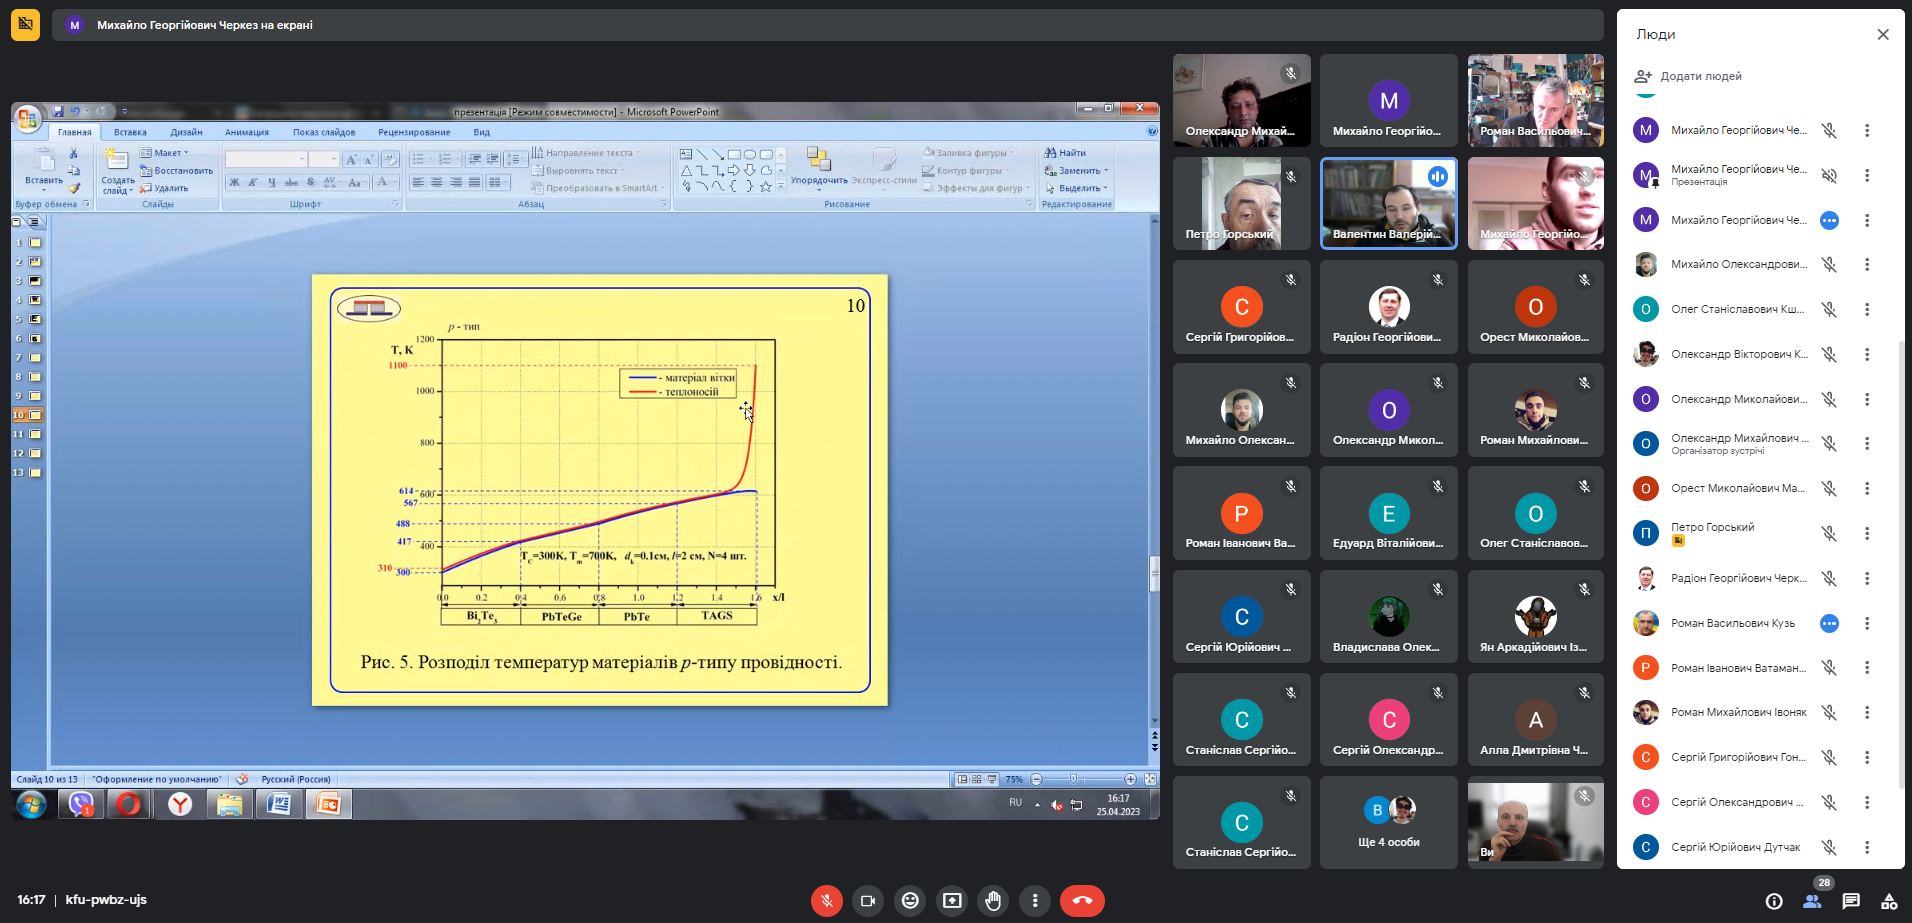Screen dimensions: 1912x923
Task: Click zoom out minus button in status bar
Action: pos(1036,779)
